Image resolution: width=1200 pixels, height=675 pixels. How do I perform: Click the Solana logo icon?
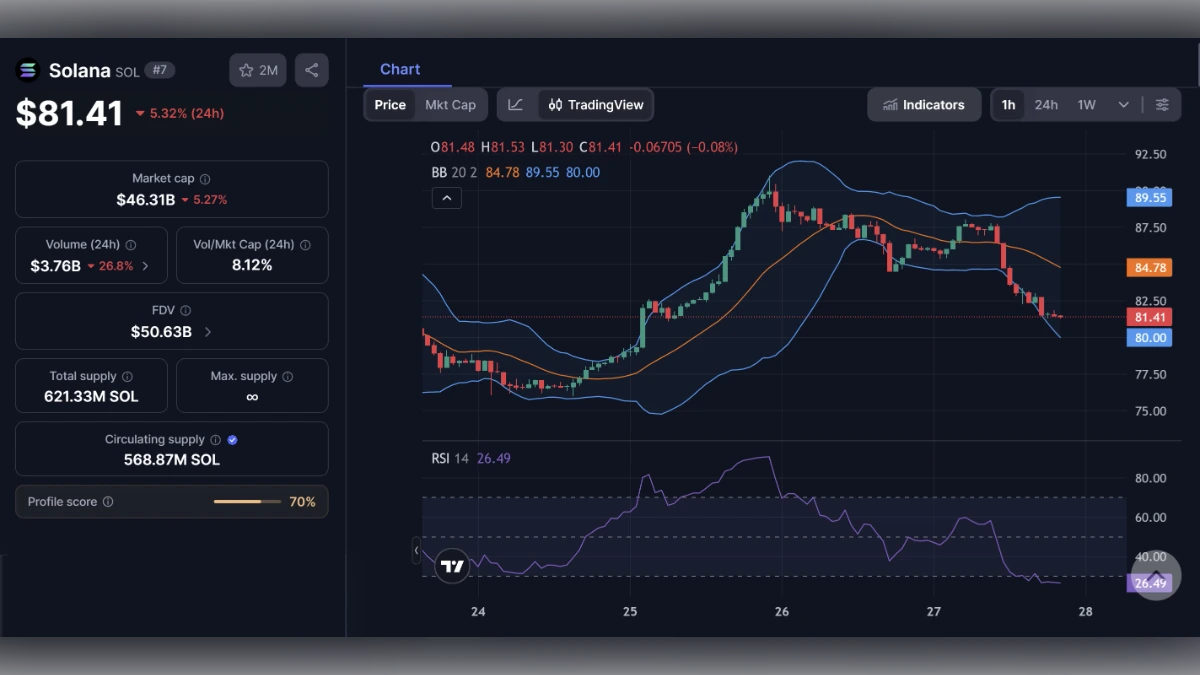26,70
